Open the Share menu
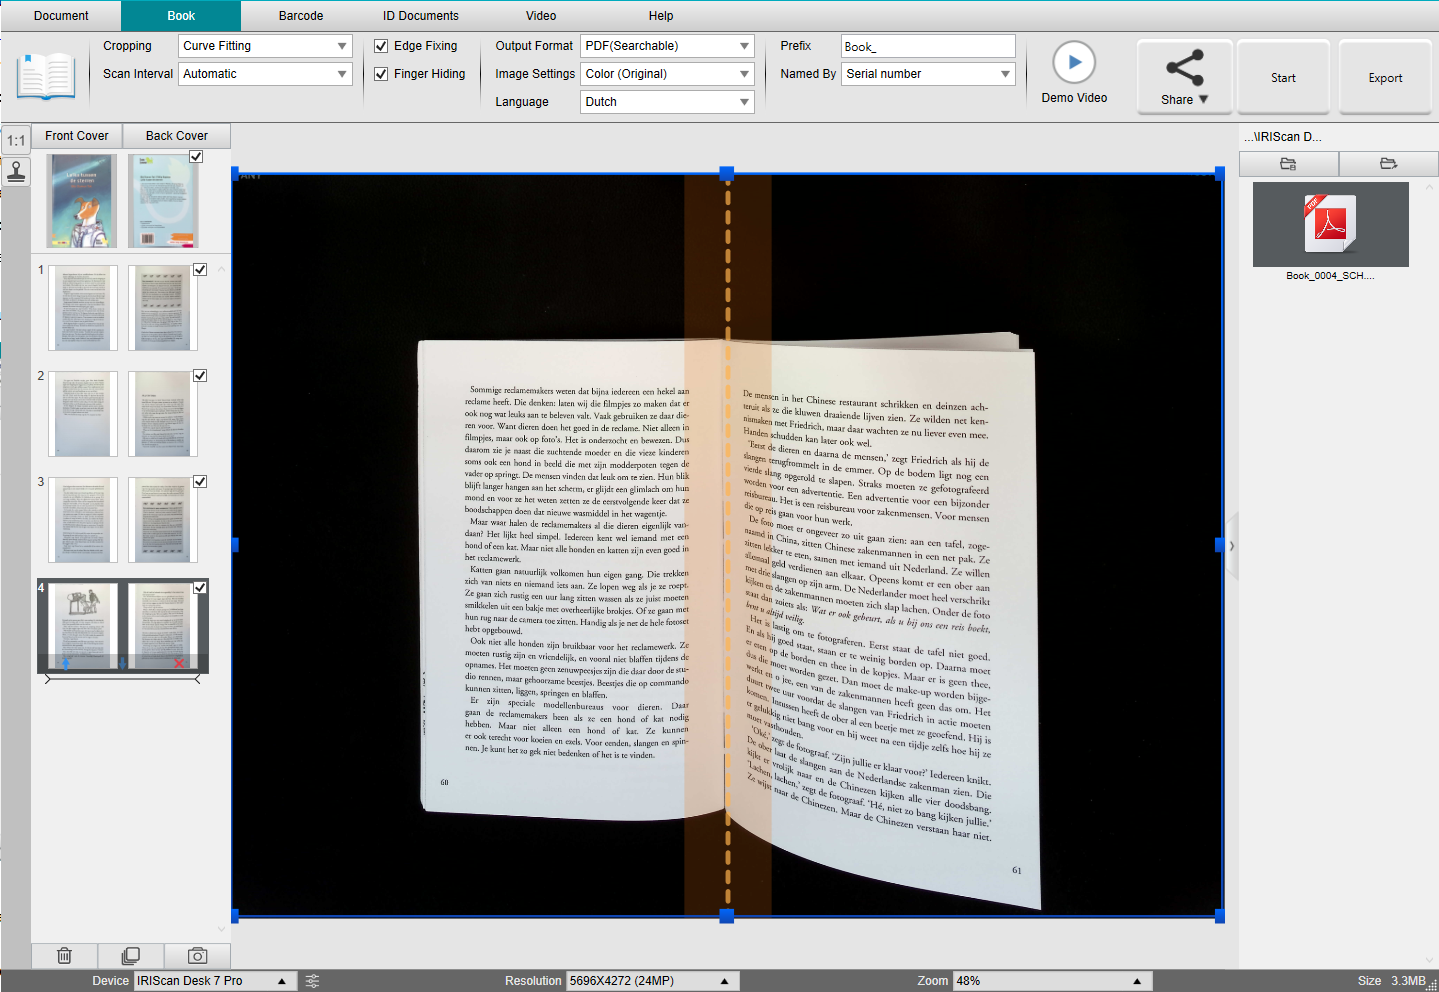This screenshot has width=1439, height=992. point(1185,77)
